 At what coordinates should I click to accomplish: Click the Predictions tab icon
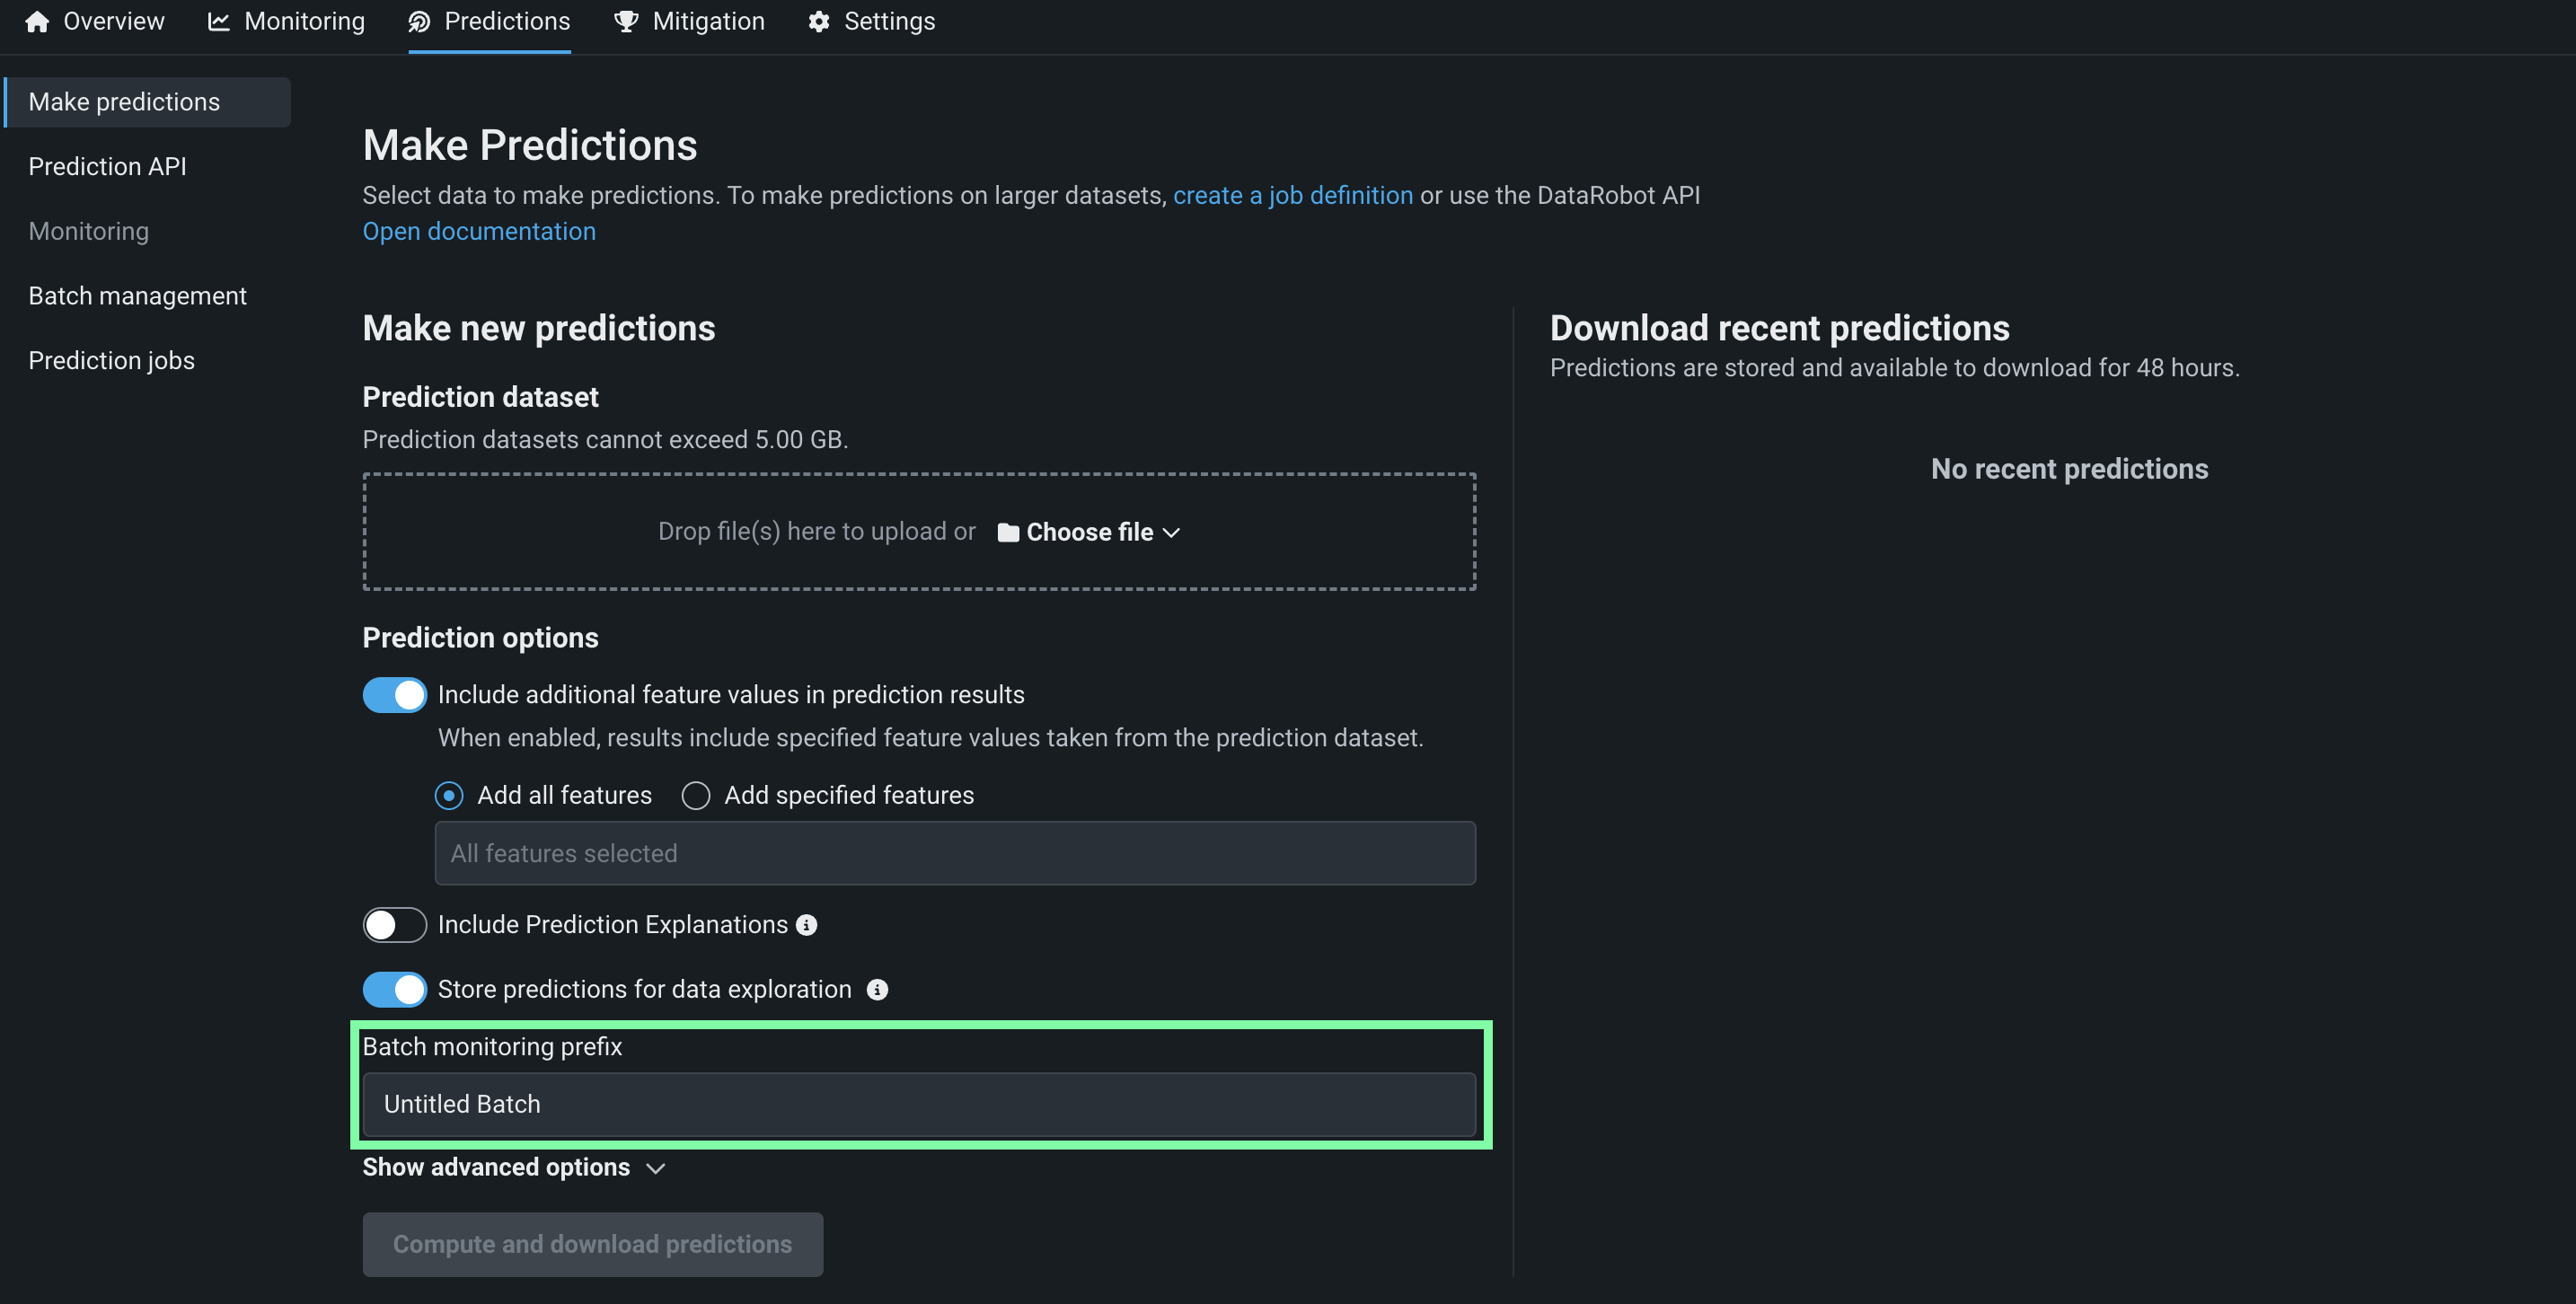click(419, 21)
